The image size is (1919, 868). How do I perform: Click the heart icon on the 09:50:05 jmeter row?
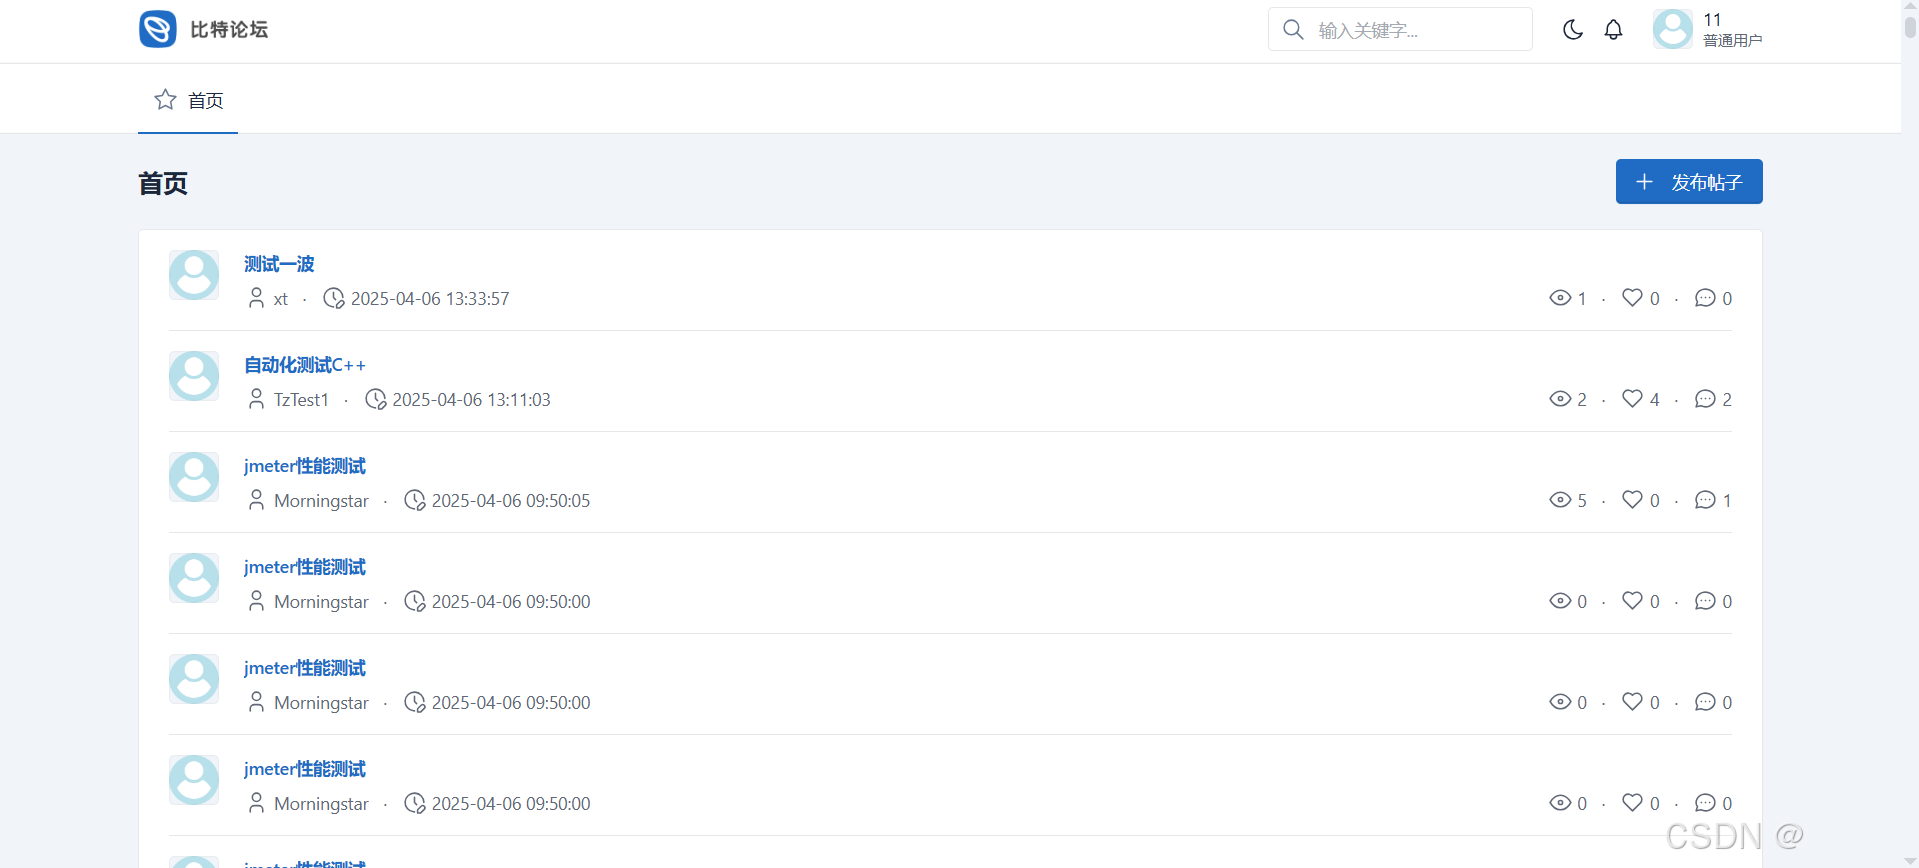pos(1633,500)
